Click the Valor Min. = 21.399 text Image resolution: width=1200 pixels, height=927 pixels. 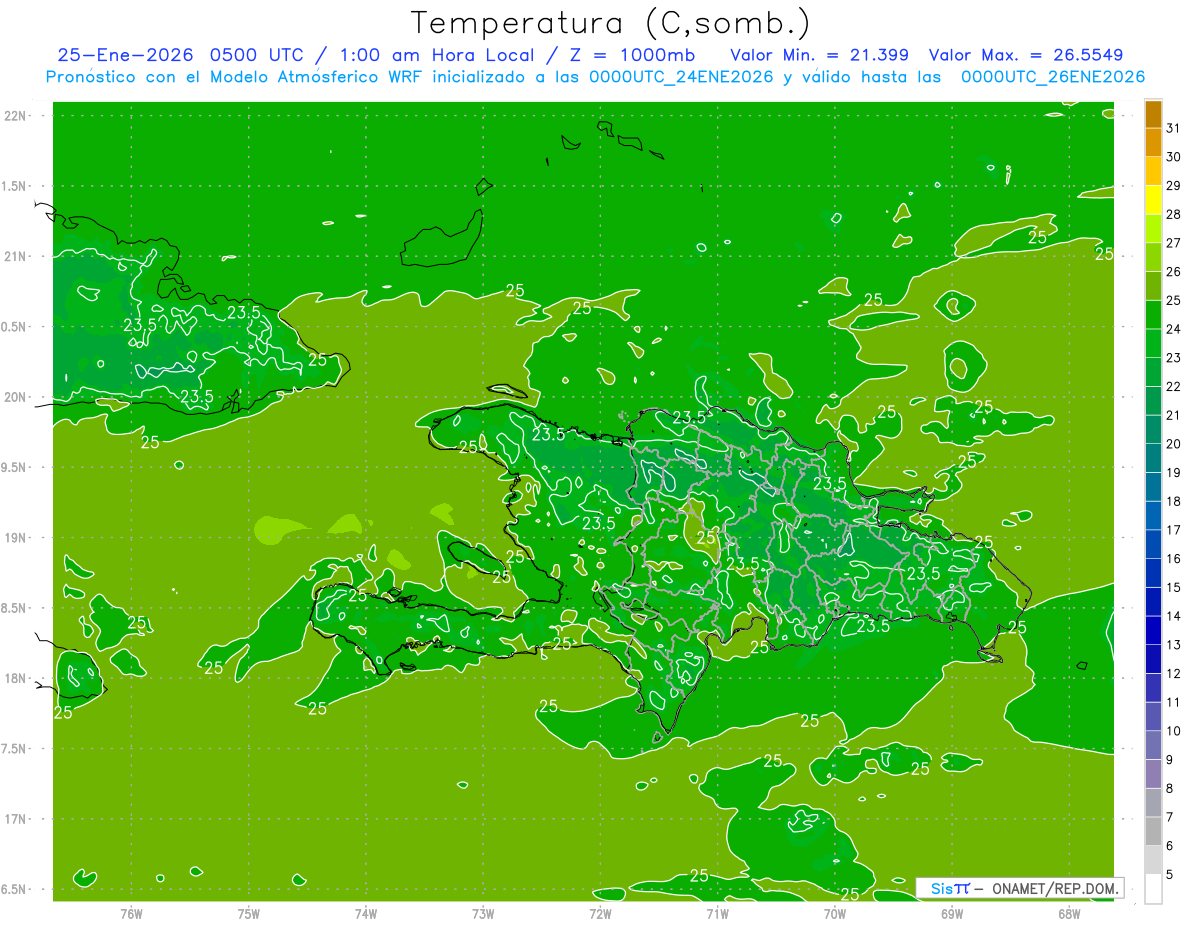click(x=819, y=55)
